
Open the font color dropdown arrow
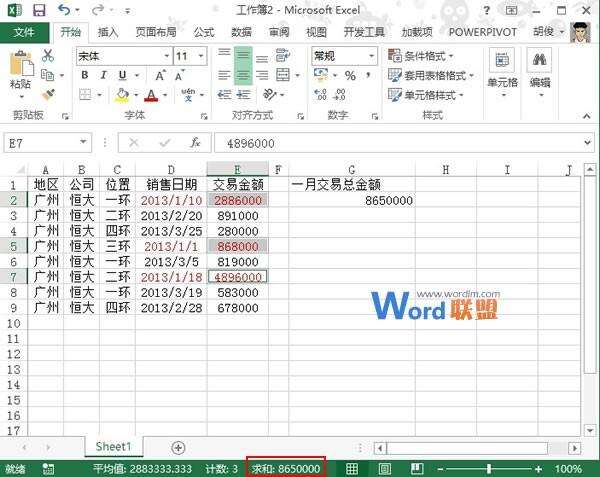165,95
